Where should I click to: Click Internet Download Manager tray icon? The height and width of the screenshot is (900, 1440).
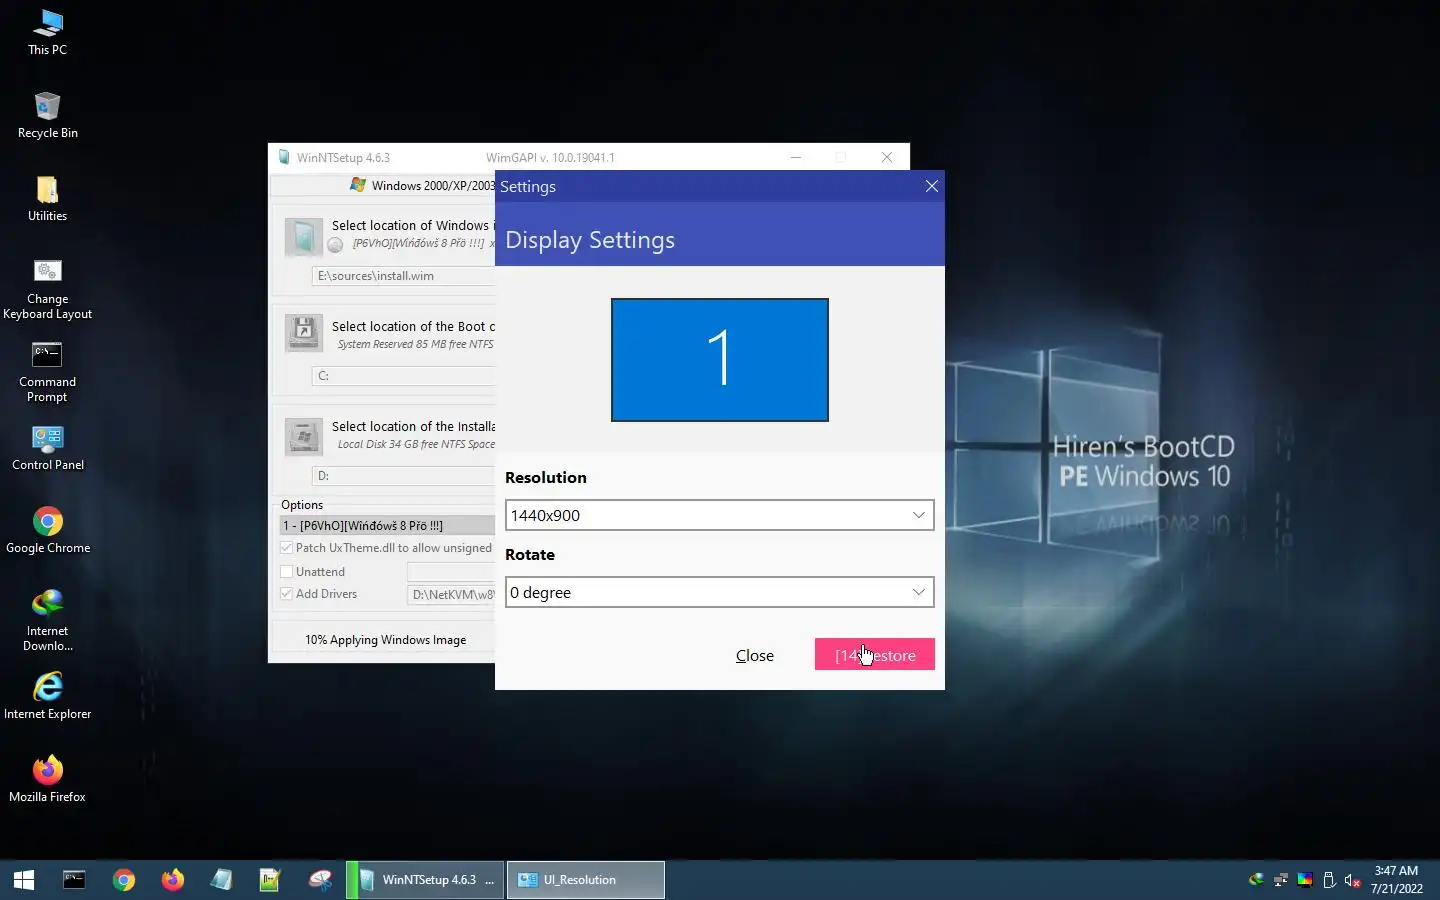pos(1257,880)
